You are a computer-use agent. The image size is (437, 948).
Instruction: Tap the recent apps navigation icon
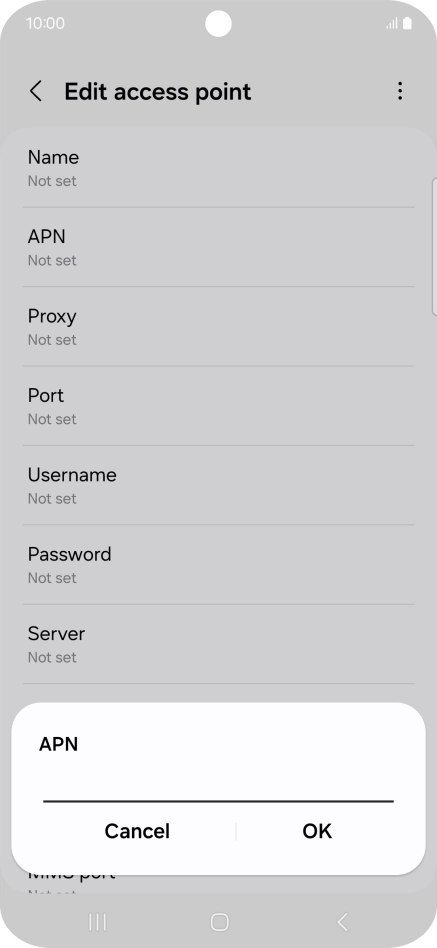[97, 922]
